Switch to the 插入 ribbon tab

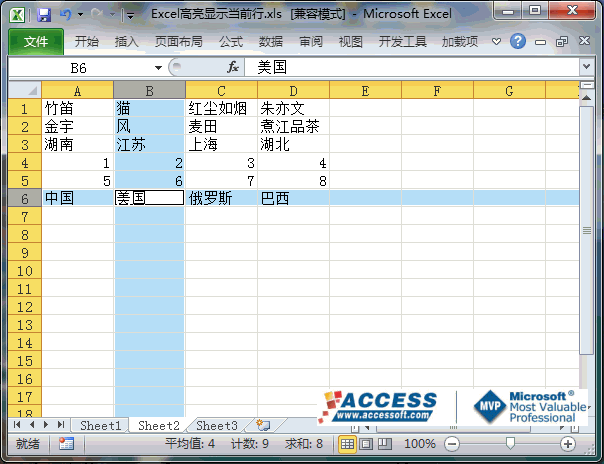click(126, 41)
